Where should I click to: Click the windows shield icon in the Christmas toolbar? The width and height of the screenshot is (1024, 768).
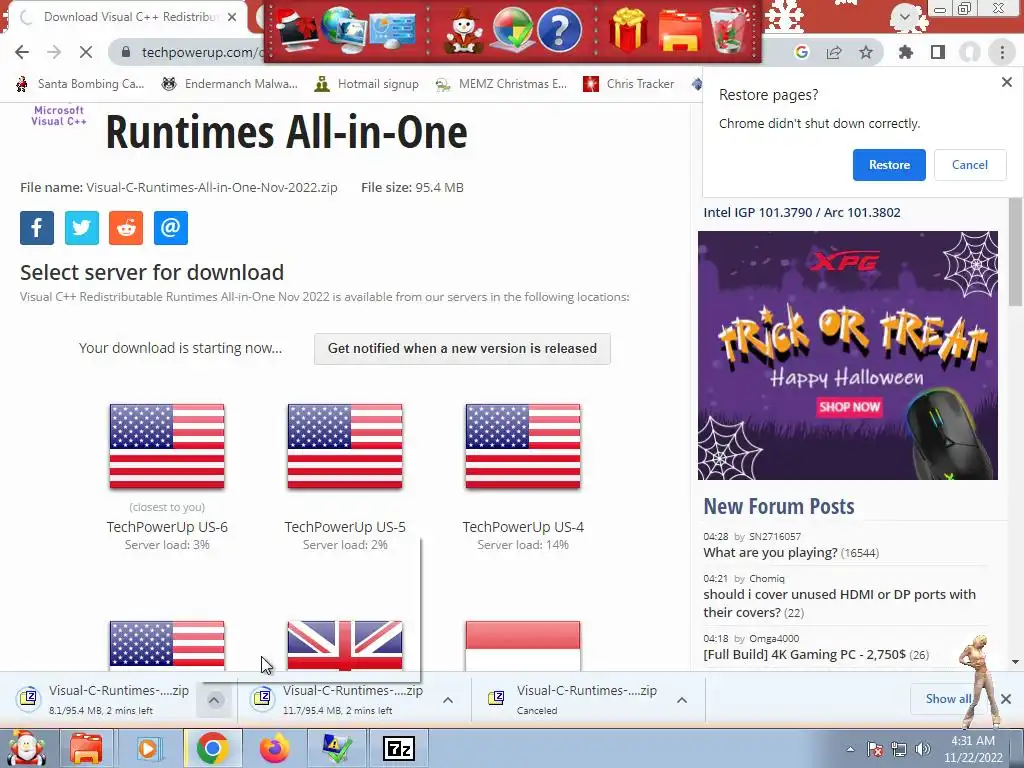coord(513,30)
